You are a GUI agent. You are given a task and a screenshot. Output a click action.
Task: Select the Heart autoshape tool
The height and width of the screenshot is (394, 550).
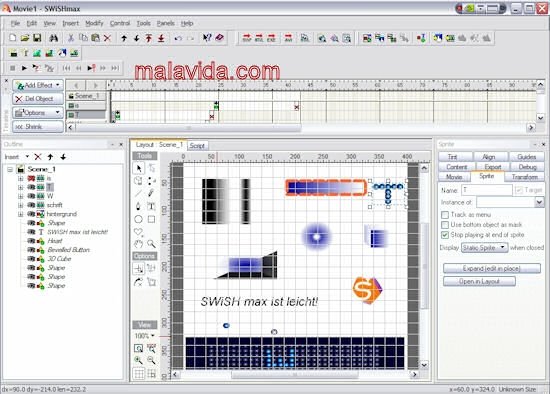point(139,232)
